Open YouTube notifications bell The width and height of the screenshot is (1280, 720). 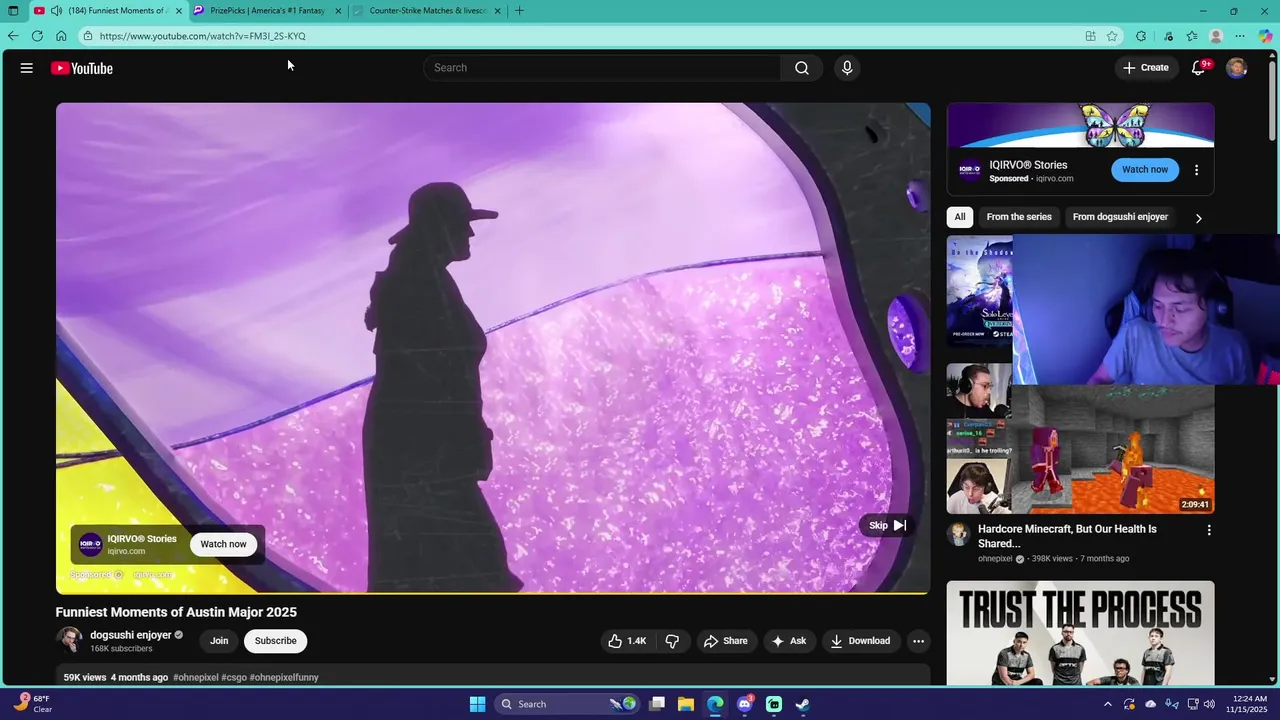[1198, 68]
